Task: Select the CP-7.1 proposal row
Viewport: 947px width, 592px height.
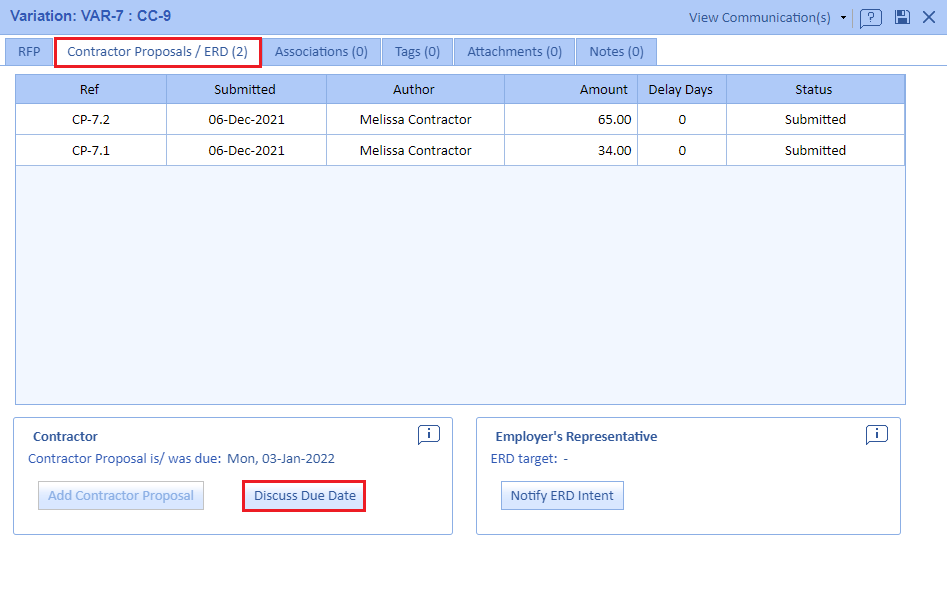Action: tap(460, 150)
